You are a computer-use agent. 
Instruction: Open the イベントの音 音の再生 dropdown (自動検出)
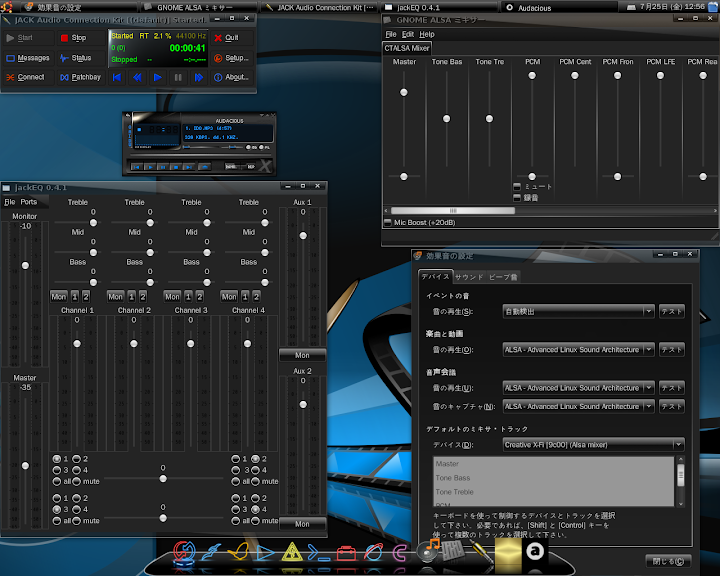[579, 311]
